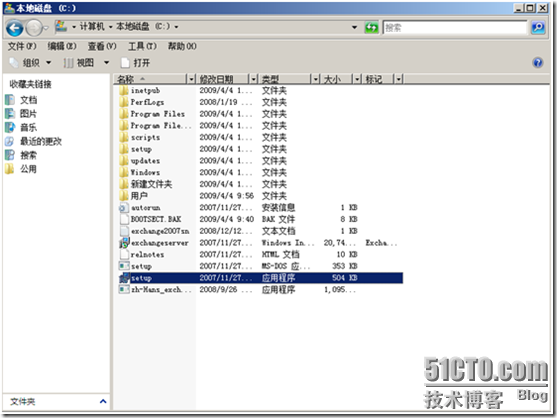Sort by the 修改日期 column header
The height and width of the screenshot is (418, 557).
pos(222,79)
